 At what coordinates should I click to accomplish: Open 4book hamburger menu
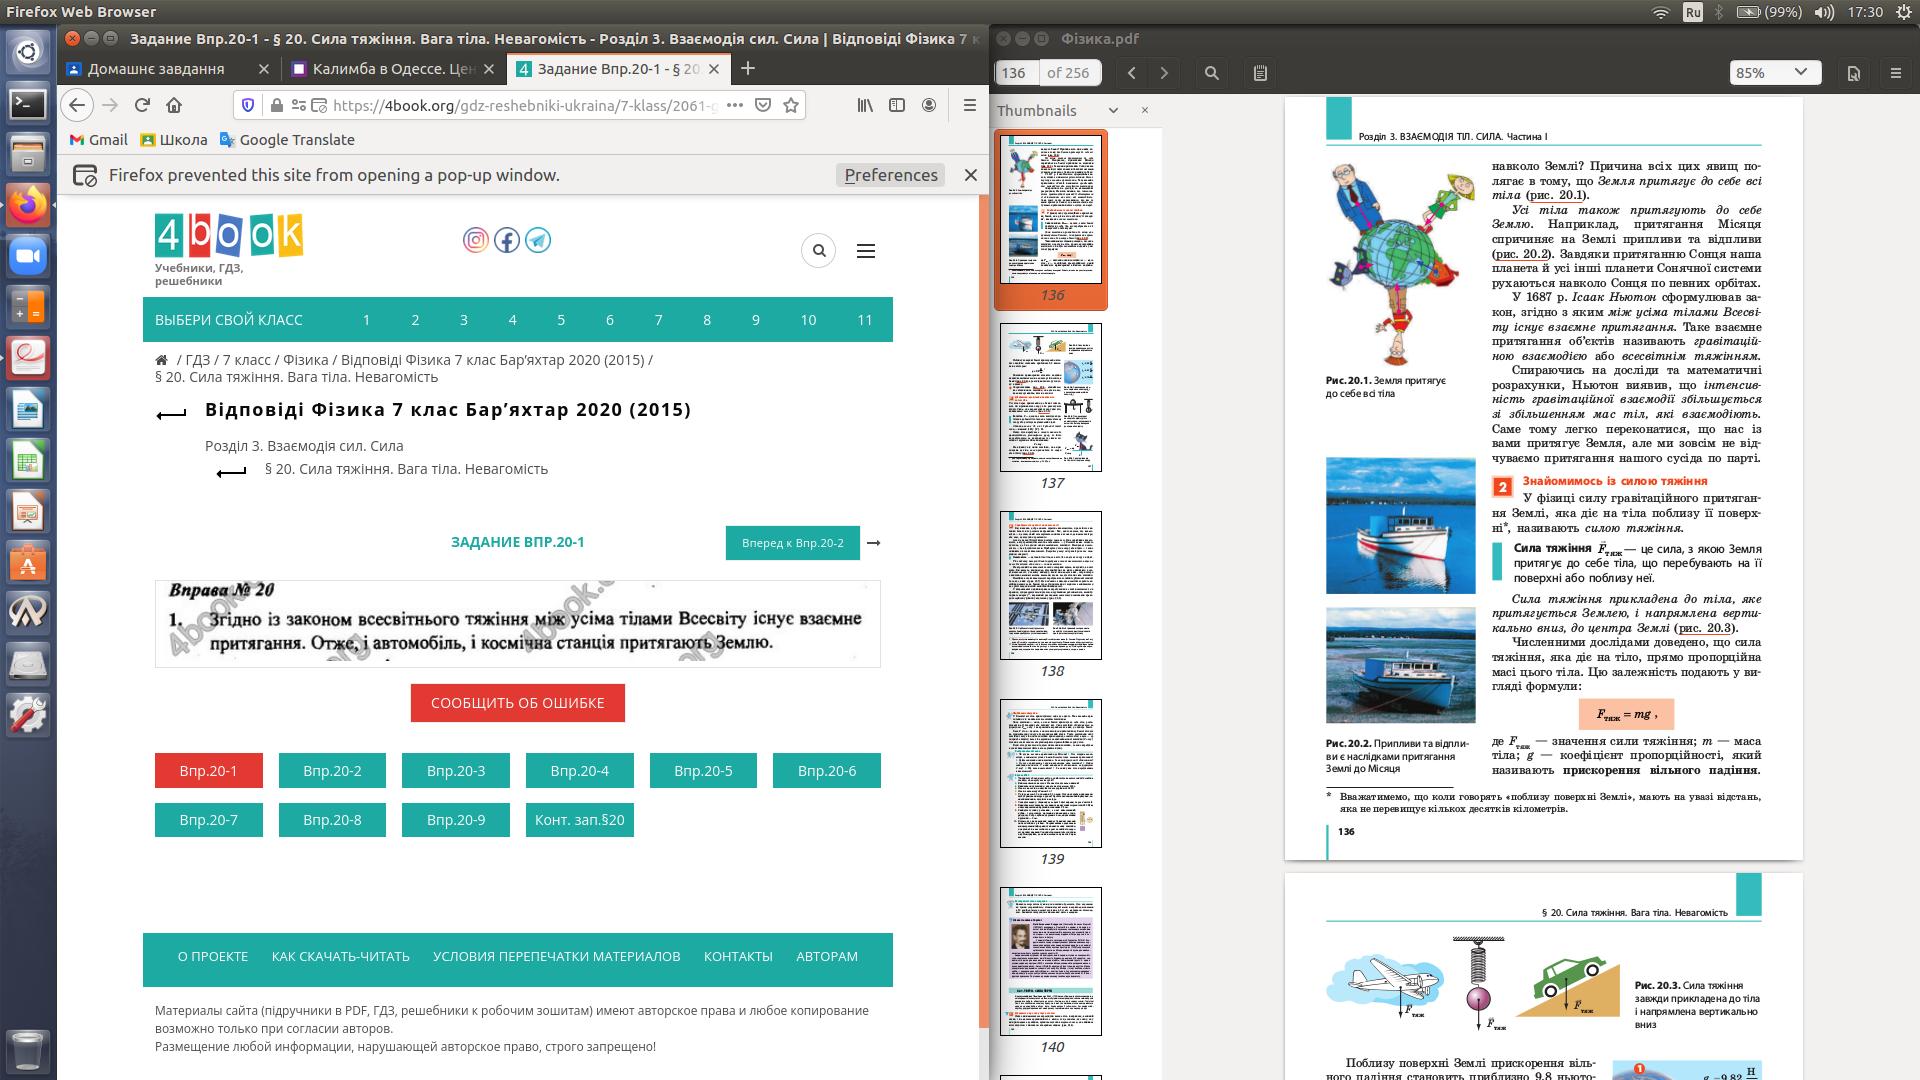coord(866,251)
